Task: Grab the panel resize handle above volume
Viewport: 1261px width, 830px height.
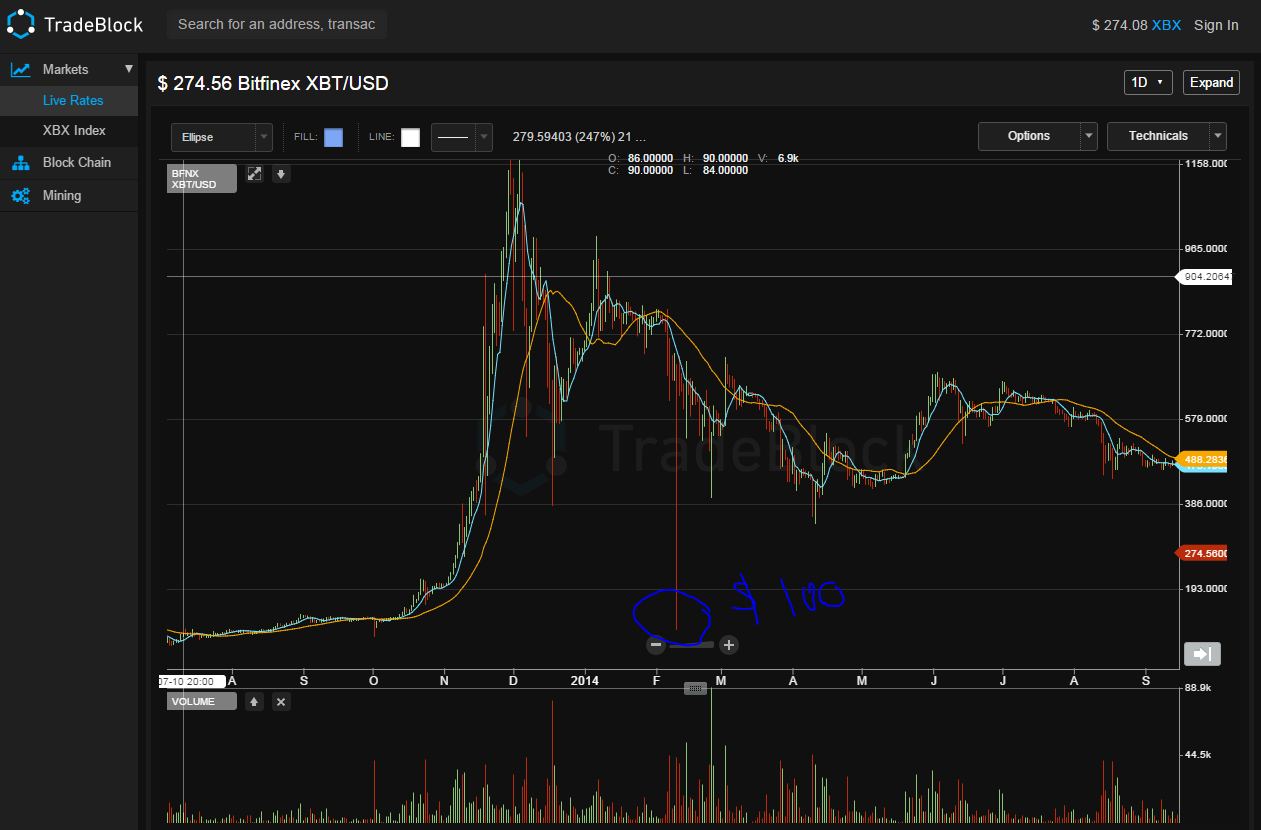Action: click(695, 688)
